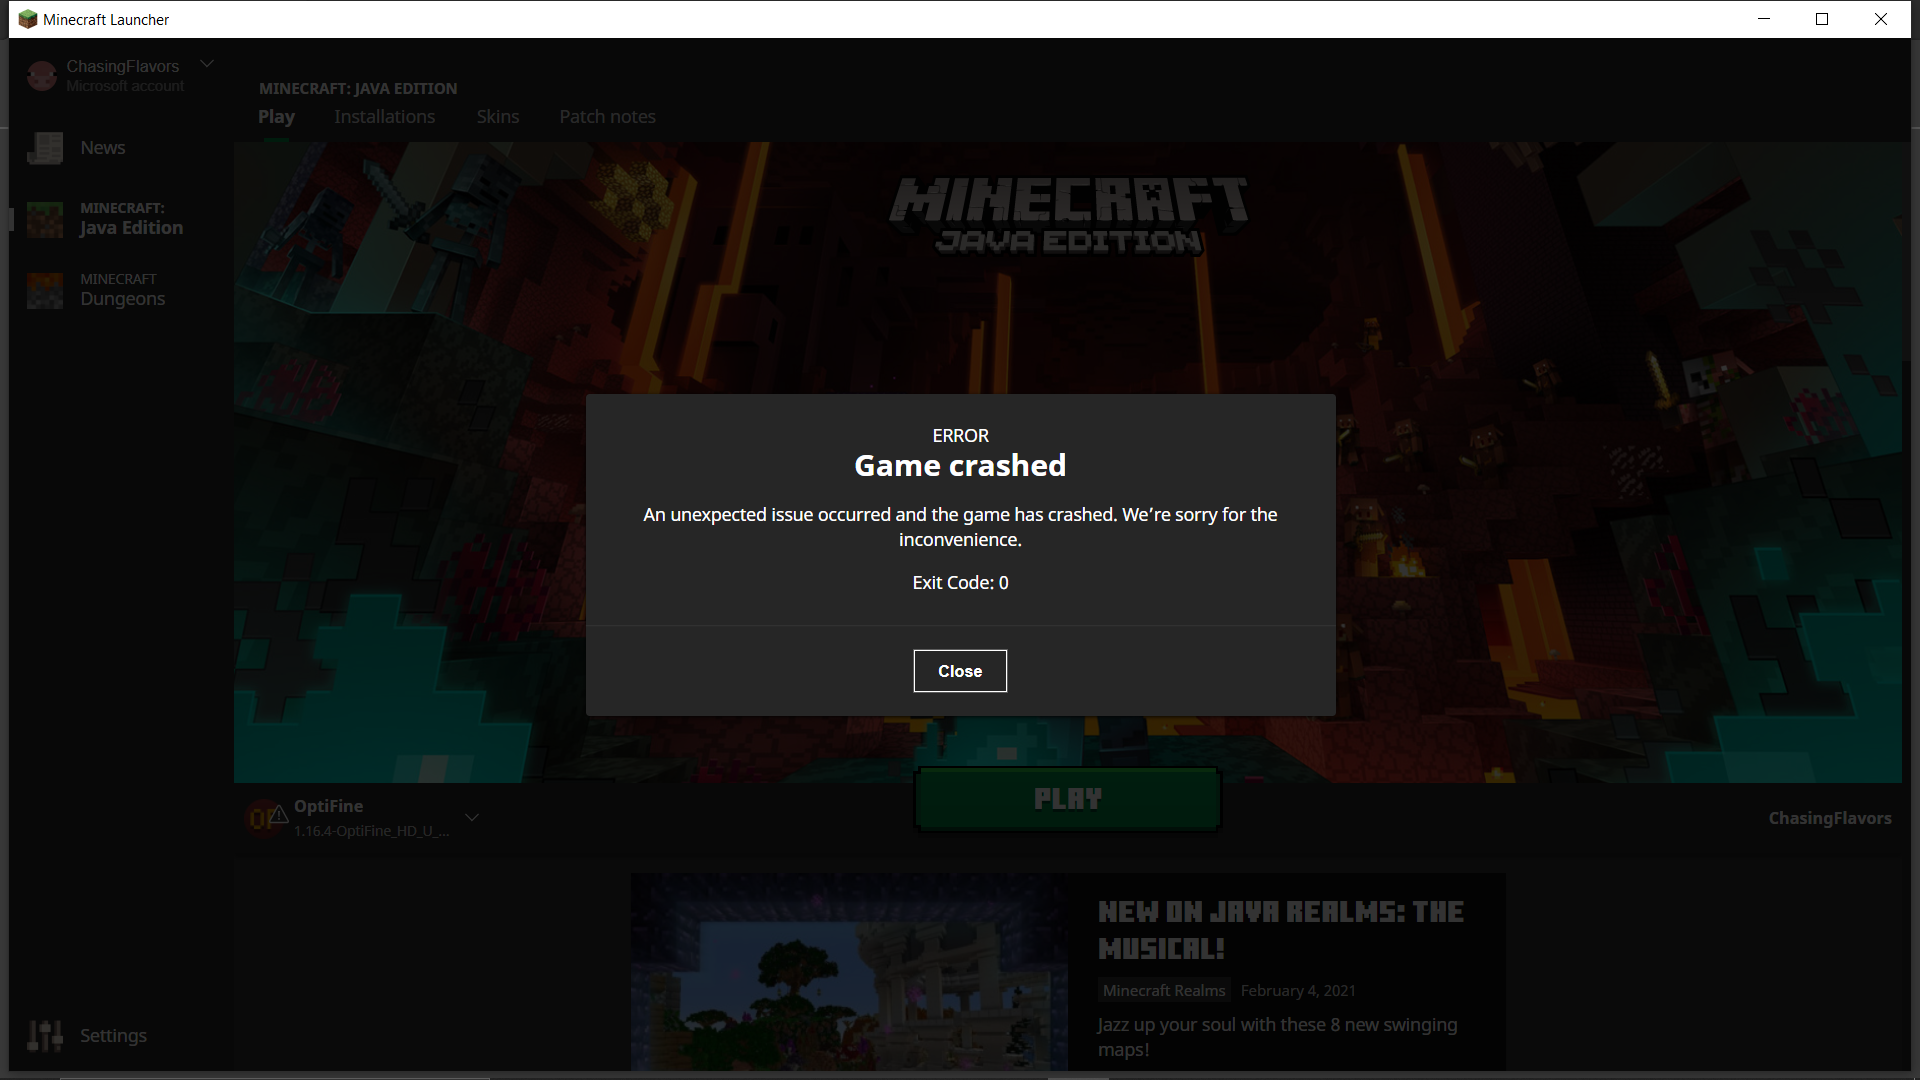Open Settings sliders icon
Image resolution: width=1920 pixels, height=1080 pixels.
(45, 1036)
